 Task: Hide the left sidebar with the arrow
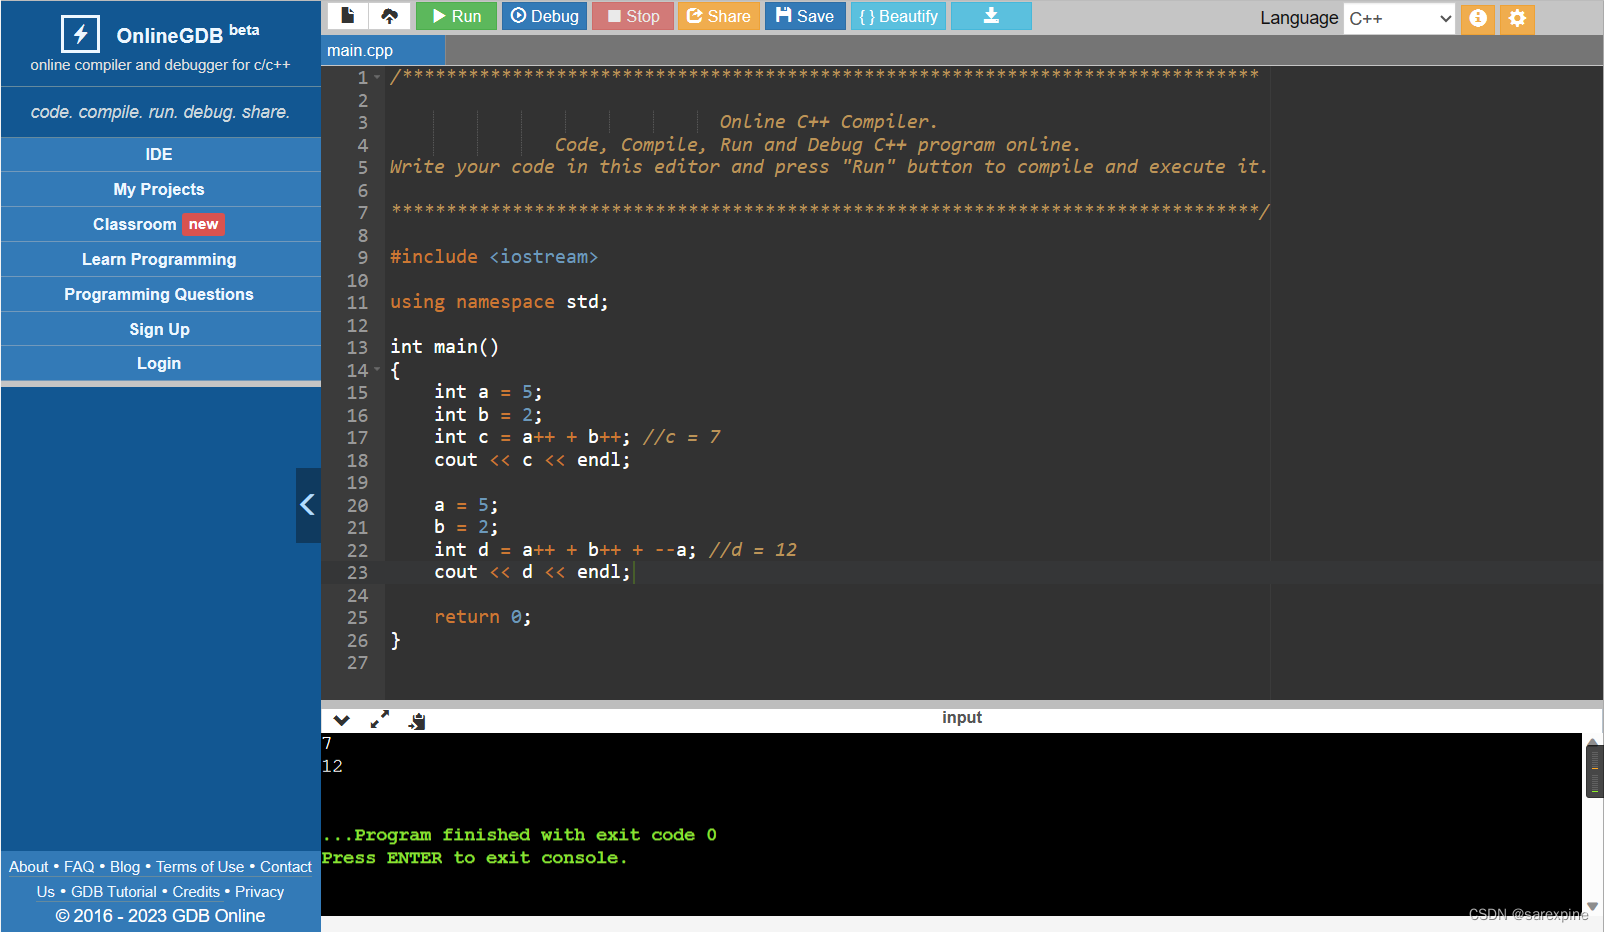(x=308, y=505)
